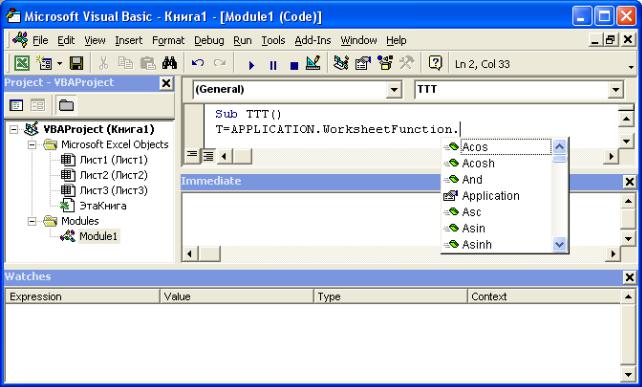The height and width of the screenshot is (387, 642).
Task: Save the workbook with floppy icon
Action: [77, 63]
